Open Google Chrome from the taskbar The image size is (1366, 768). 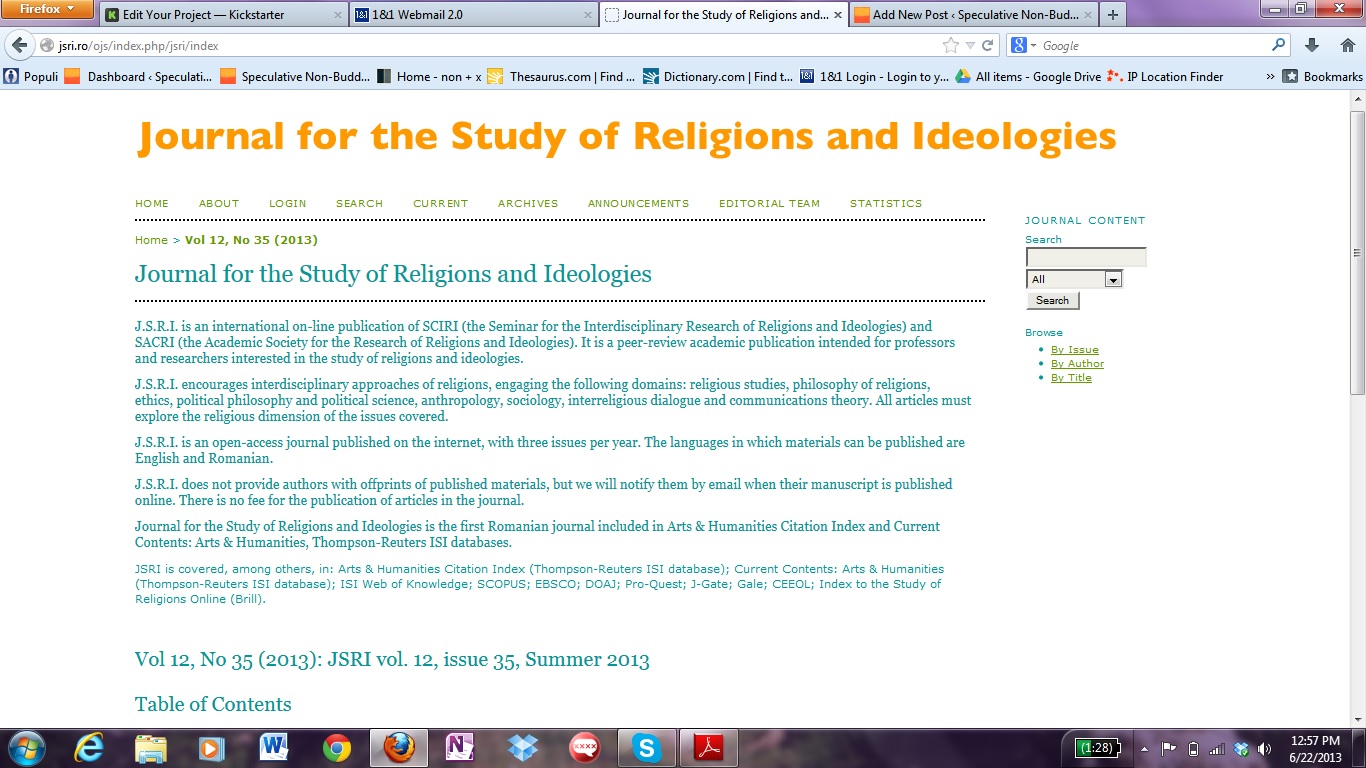pyautogui.click(x=337, y=747)
